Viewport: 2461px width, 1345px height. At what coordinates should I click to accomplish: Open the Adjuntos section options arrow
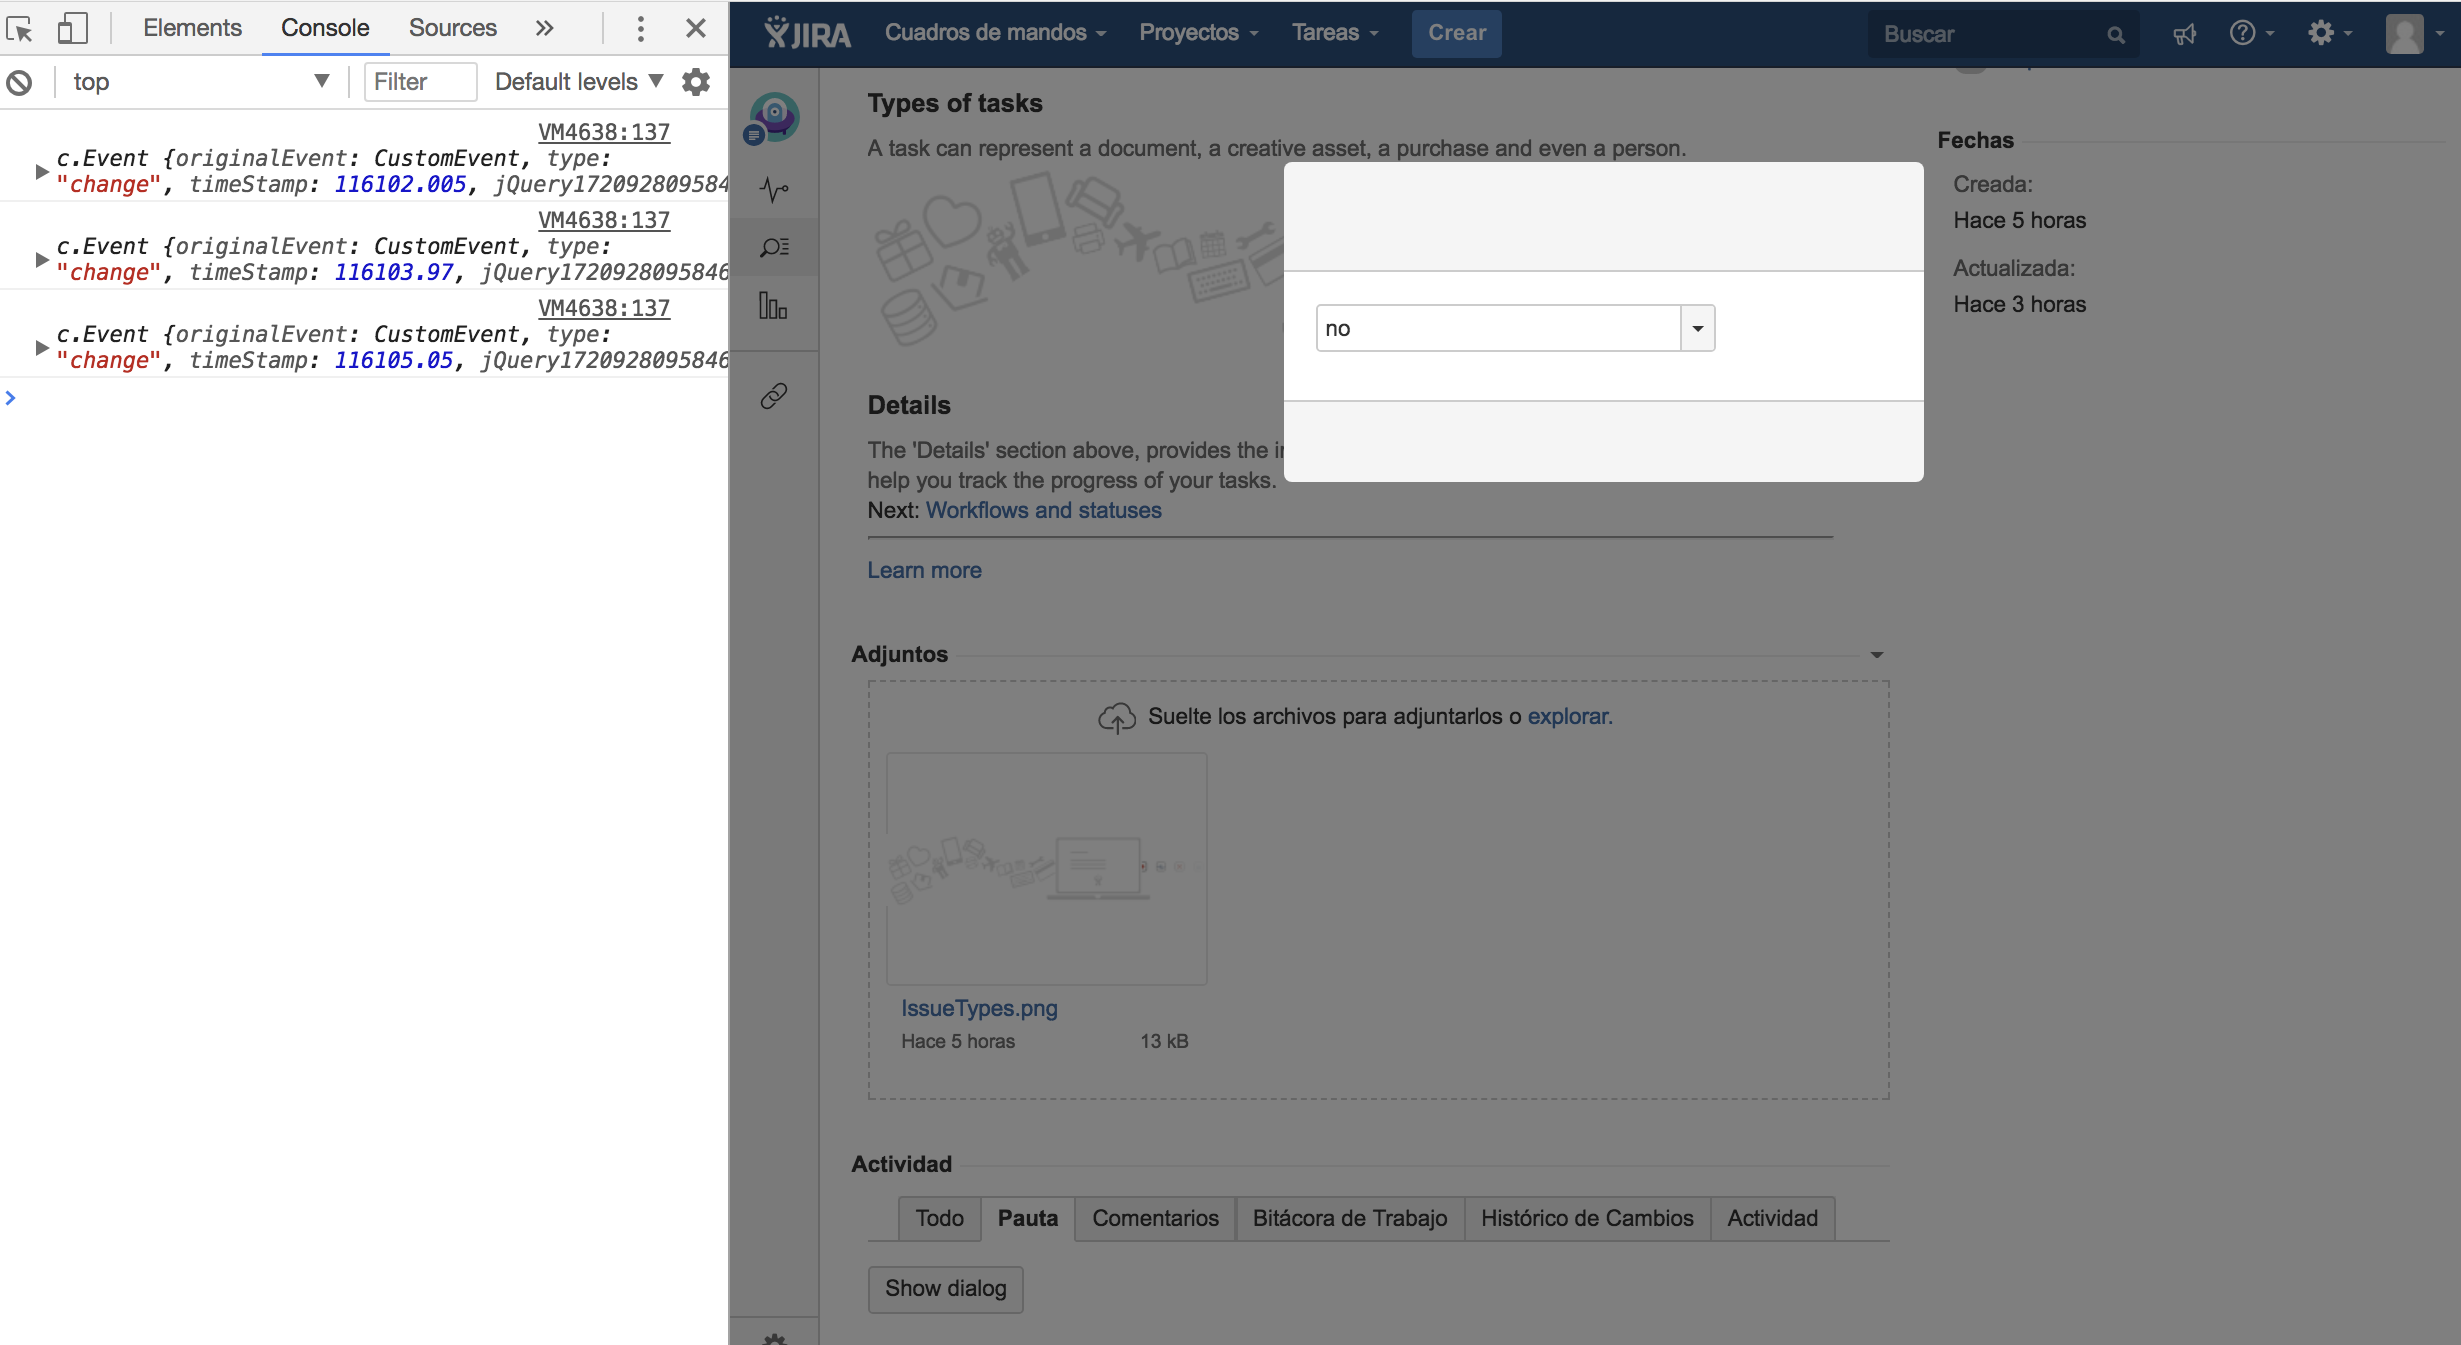tap(1876, 655)
